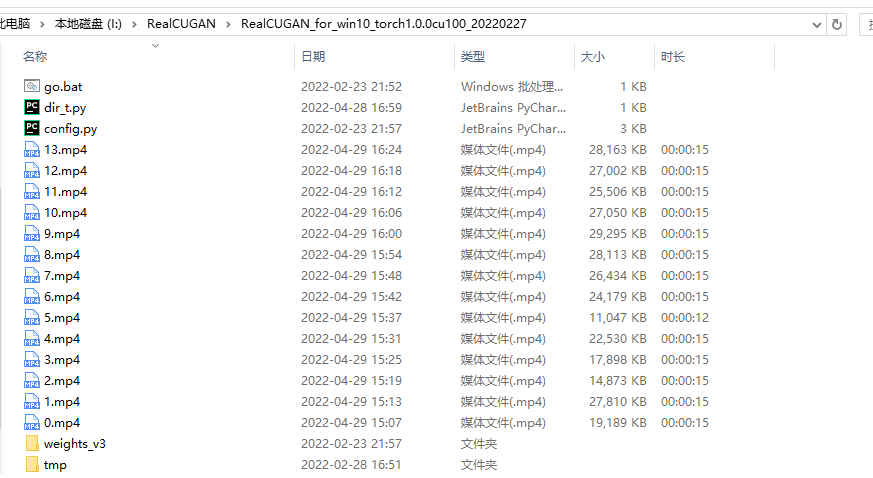Click the 0.mp4 video file icon
Image resolution: width=873 pixels, height=478 pixels.
[x=32, y=422]
